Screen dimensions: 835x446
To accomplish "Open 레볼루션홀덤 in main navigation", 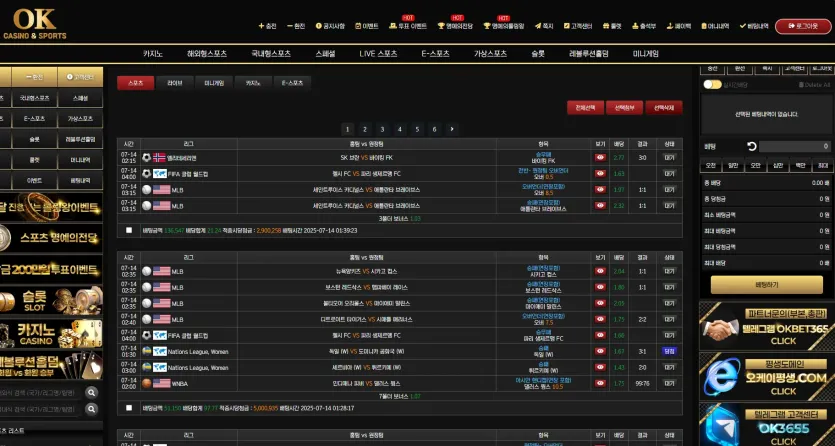I will click(x=588, y=54).
